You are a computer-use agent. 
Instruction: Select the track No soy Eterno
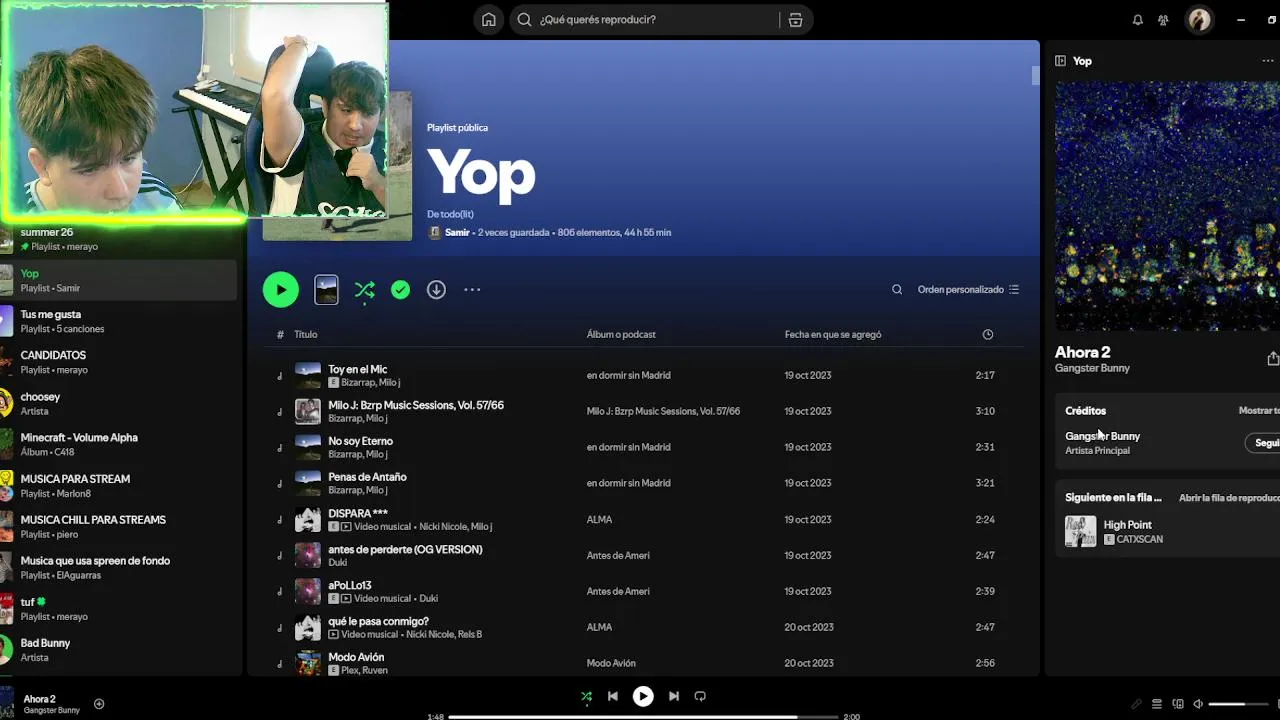tap(361, 441)
